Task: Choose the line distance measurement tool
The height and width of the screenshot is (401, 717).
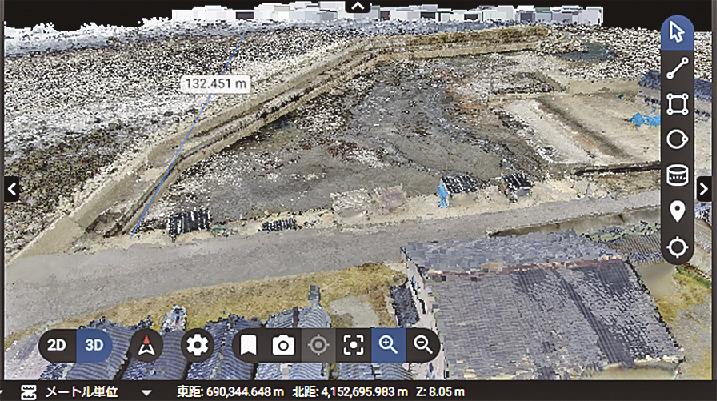Action: click(677, 69)
